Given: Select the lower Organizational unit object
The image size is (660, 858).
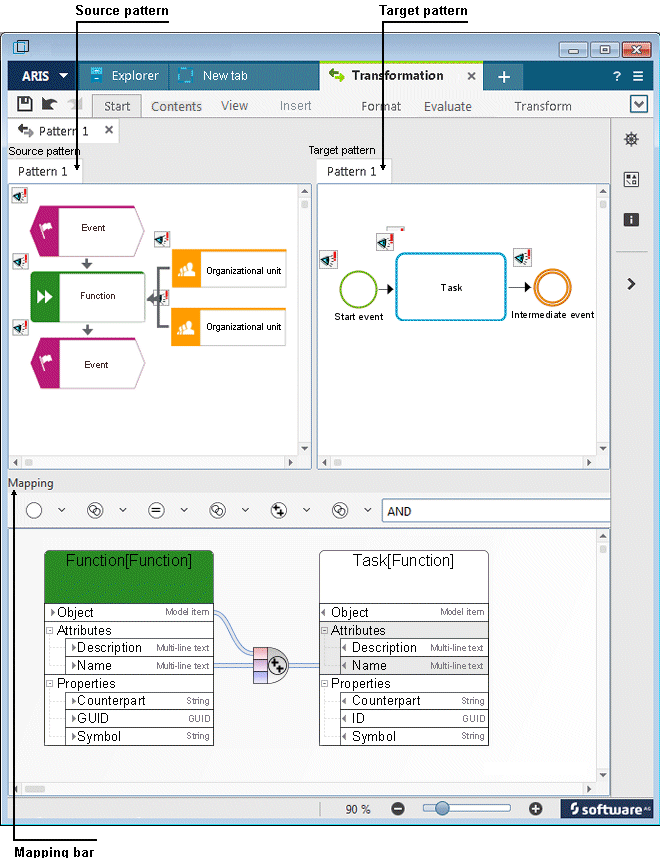Looking at the screenshot, I should click(x=229, y=327).
